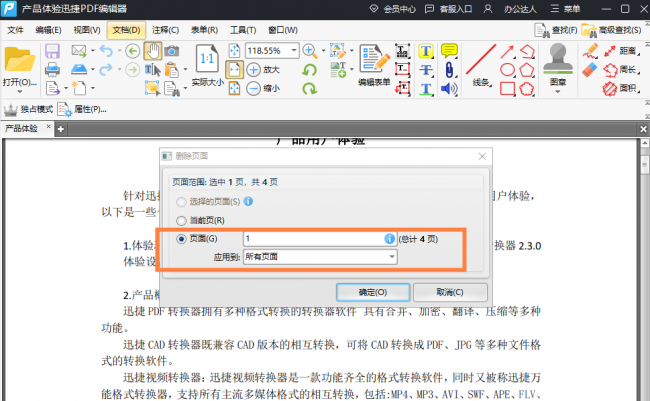The image size is (650, 401).
Task: Click the vertical scrollbar thumb of the document
Action: click(645, 165)
